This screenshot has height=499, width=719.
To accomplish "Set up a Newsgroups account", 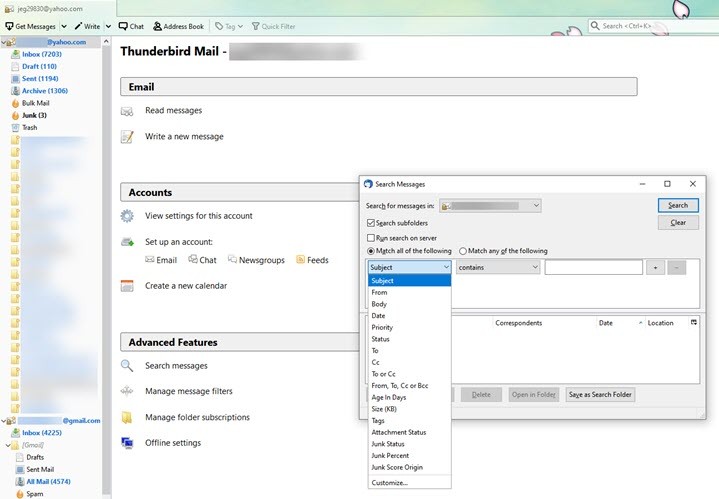I will click(256, 260).
